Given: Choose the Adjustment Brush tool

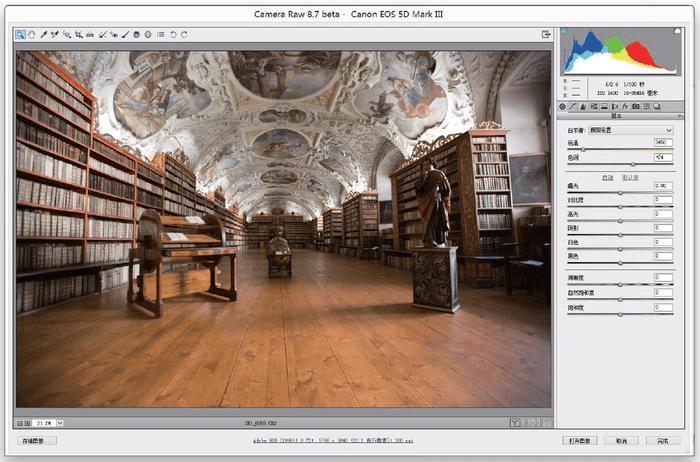Looking at the screenshot, I should pyautogui.click(x=125, y=34).
